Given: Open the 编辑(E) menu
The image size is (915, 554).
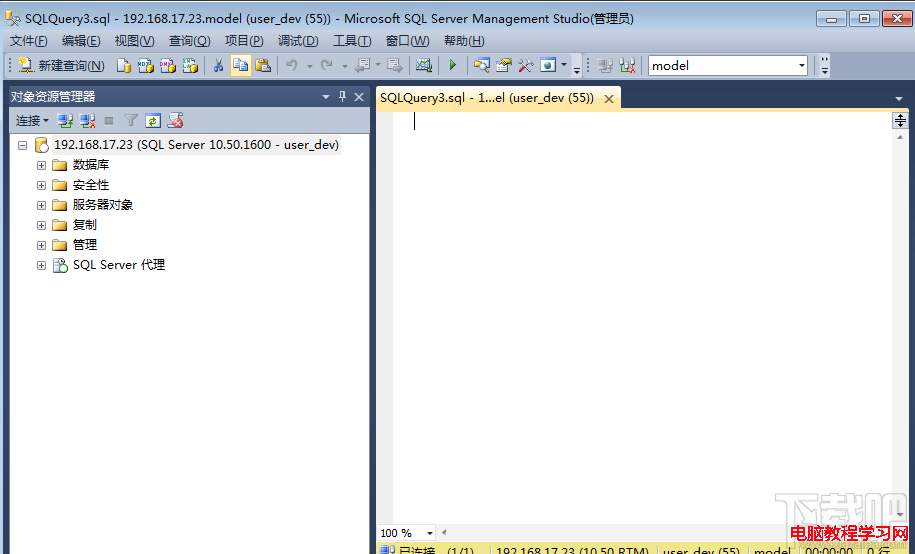Looking at the screenshot, I should click(x=81, y=41).
